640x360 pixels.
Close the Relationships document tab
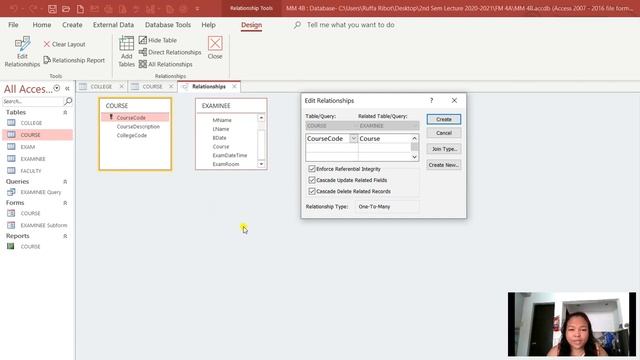tap(234, 87)
